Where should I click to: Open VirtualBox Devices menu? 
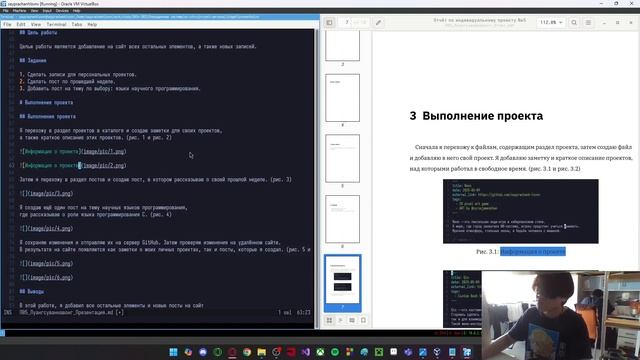62,11
